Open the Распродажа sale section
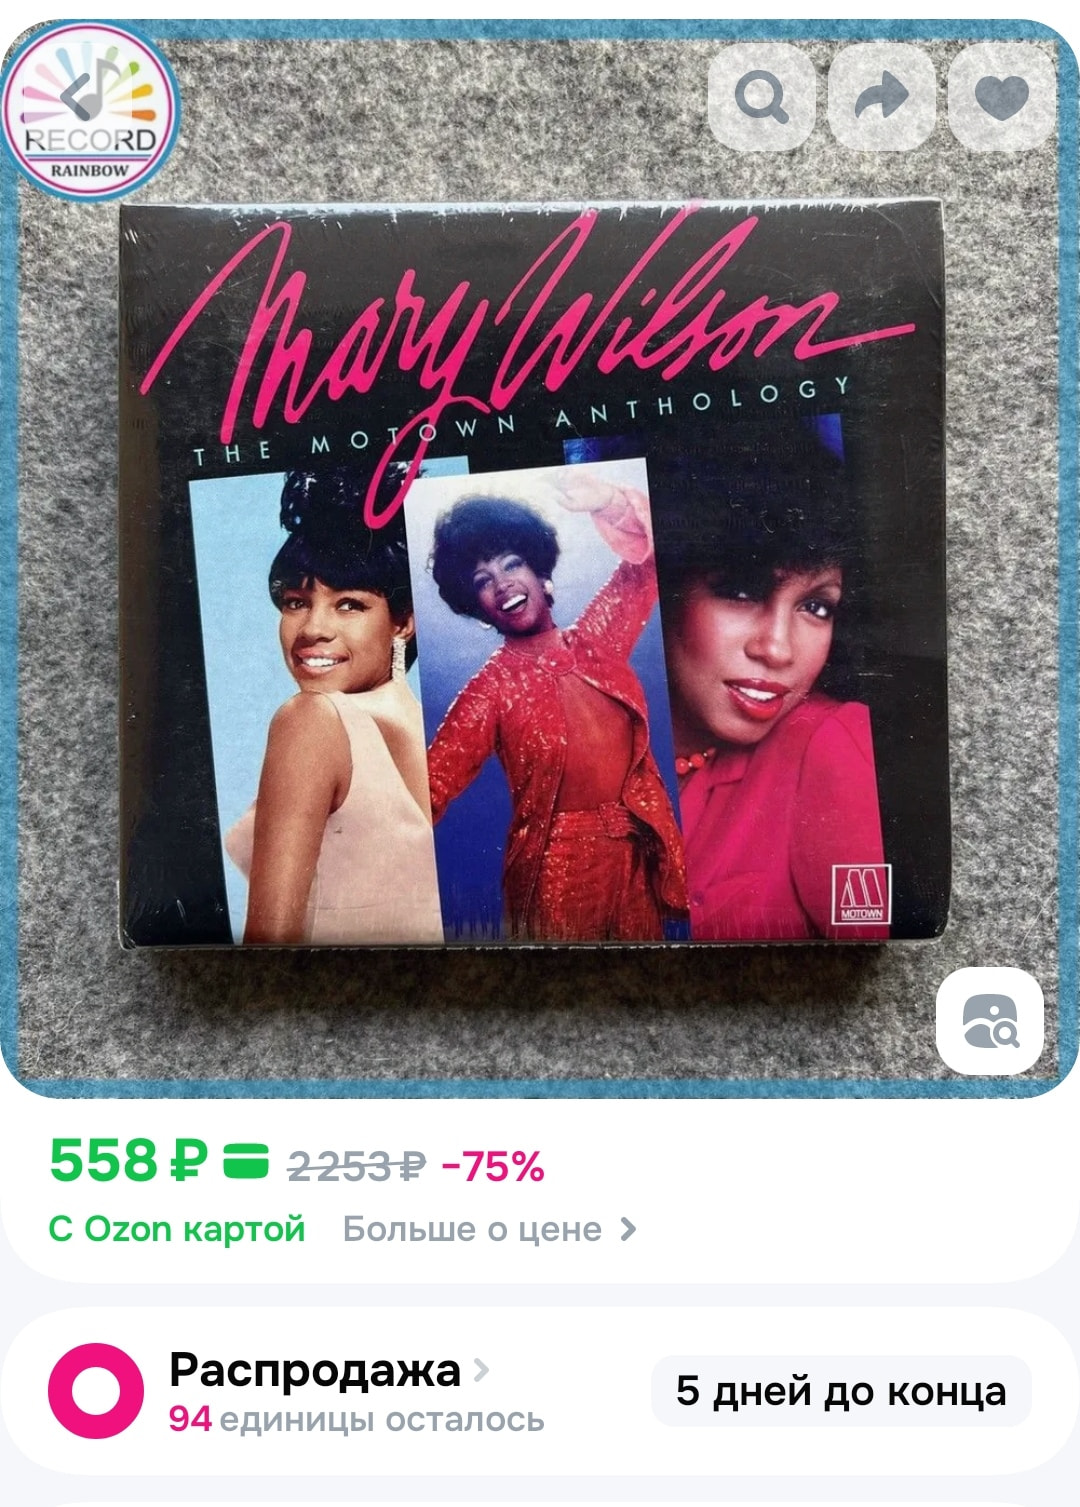 tap(314, 1370)
